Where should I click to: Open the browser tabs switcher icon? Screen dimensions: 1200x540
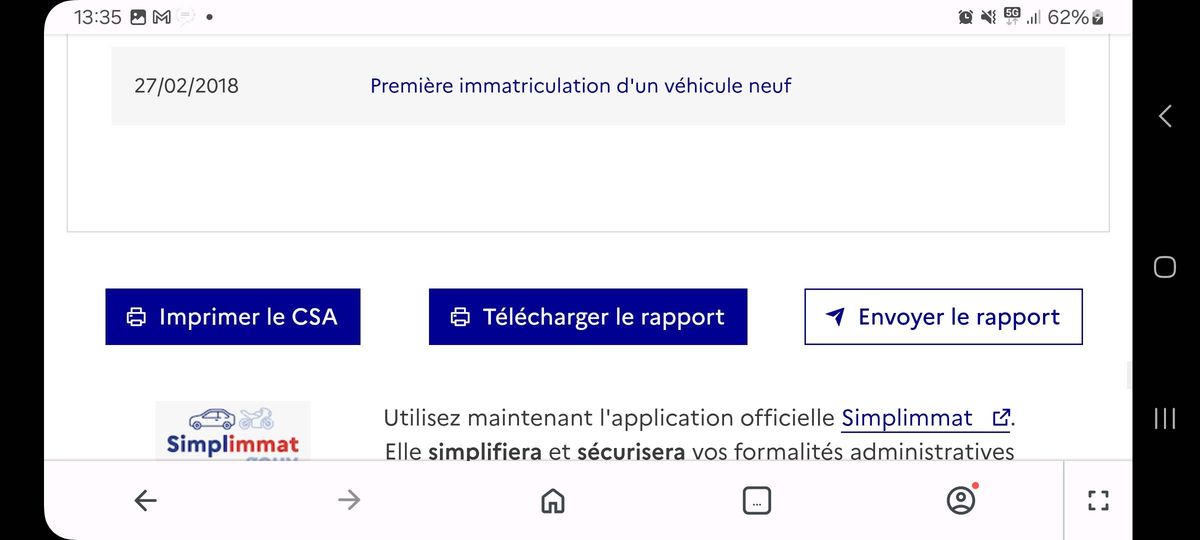757,500
